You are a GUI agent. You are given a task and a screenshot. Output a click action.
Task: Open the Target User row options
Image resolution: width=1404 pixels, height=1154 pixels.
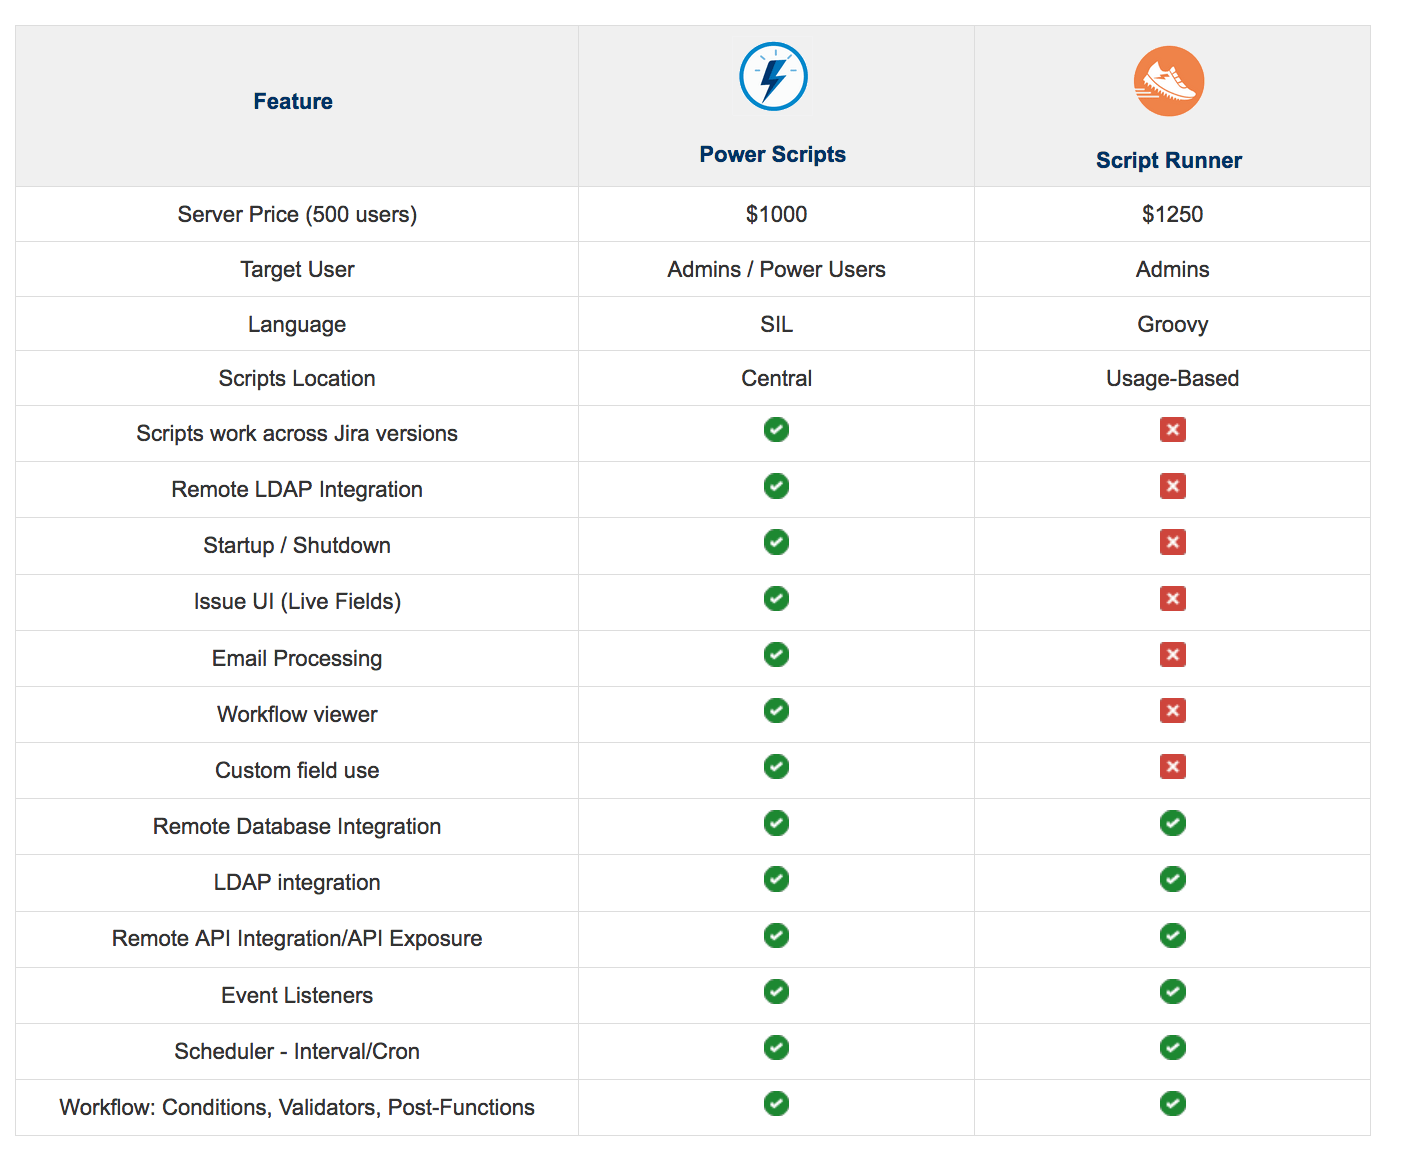(296, 269)
